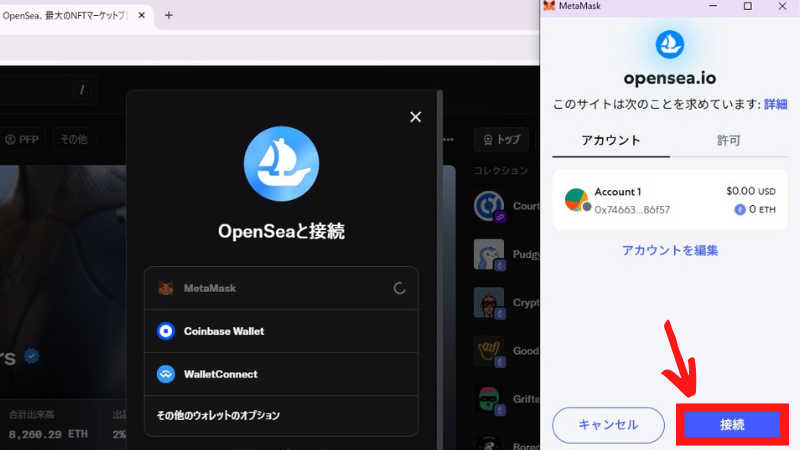This screenshot has height=450, width=800.
Task: Open the three-dots more menu on OpenSea
Action: tap(448, 139)
